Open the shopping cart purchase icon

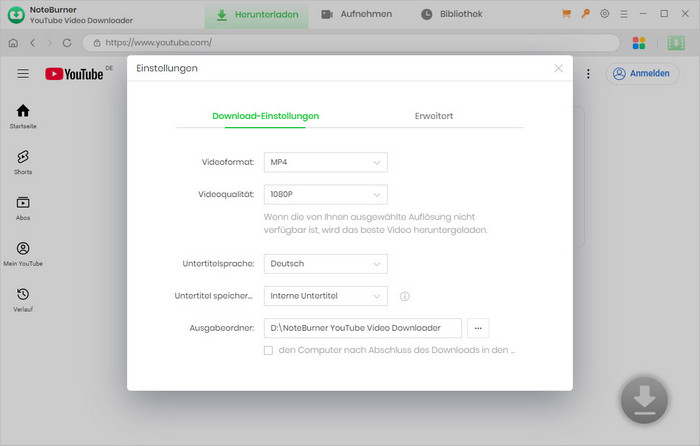click(566, 14)
